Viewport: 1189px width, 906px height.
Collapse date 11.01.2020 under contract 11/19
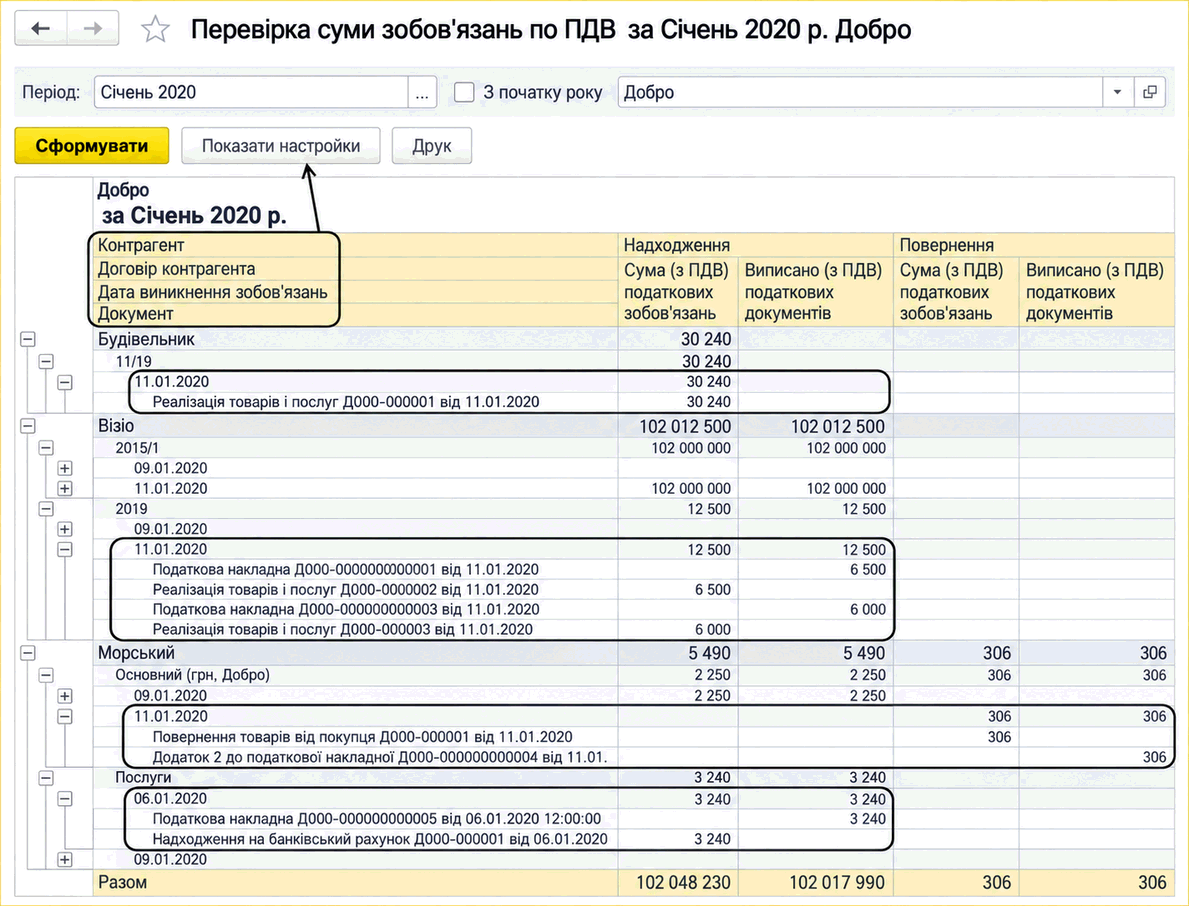coord(65,382)
